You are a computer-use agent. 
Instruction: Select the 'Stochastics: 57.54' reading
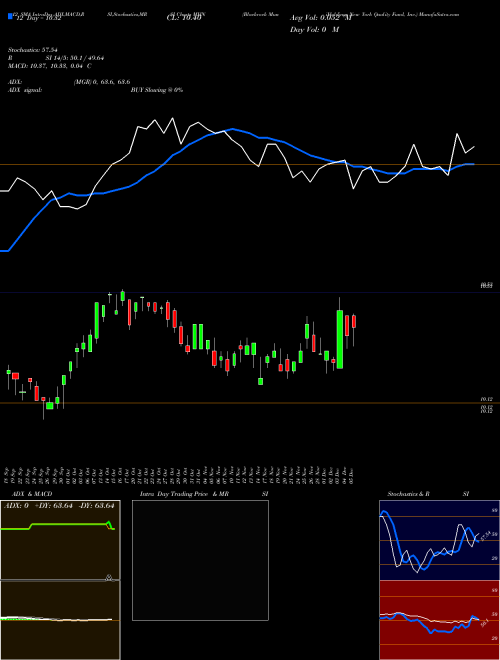(33, 50)
